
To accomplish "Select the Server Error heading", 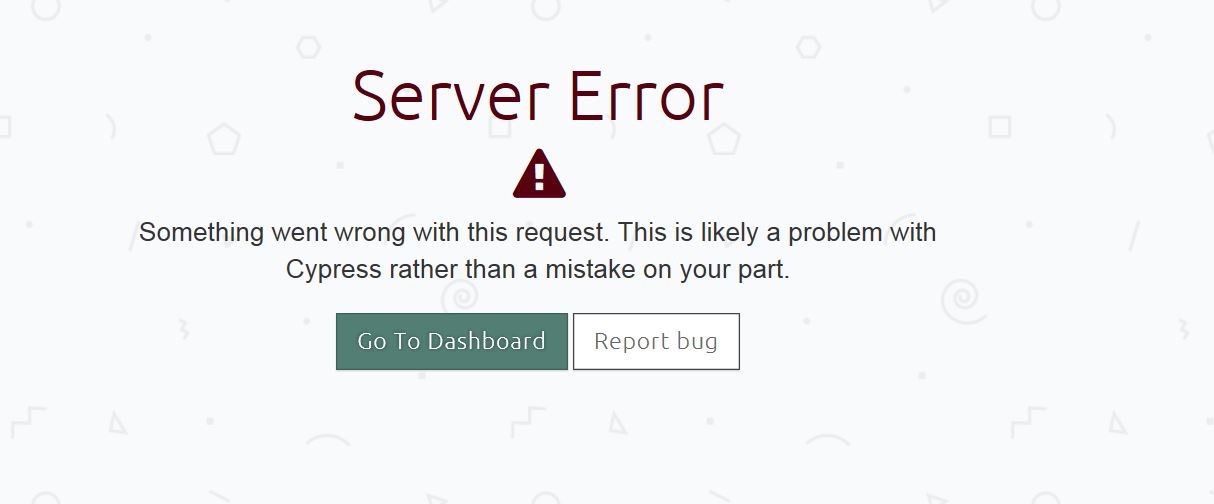I will pyautogui.click(x=538, y=97).
